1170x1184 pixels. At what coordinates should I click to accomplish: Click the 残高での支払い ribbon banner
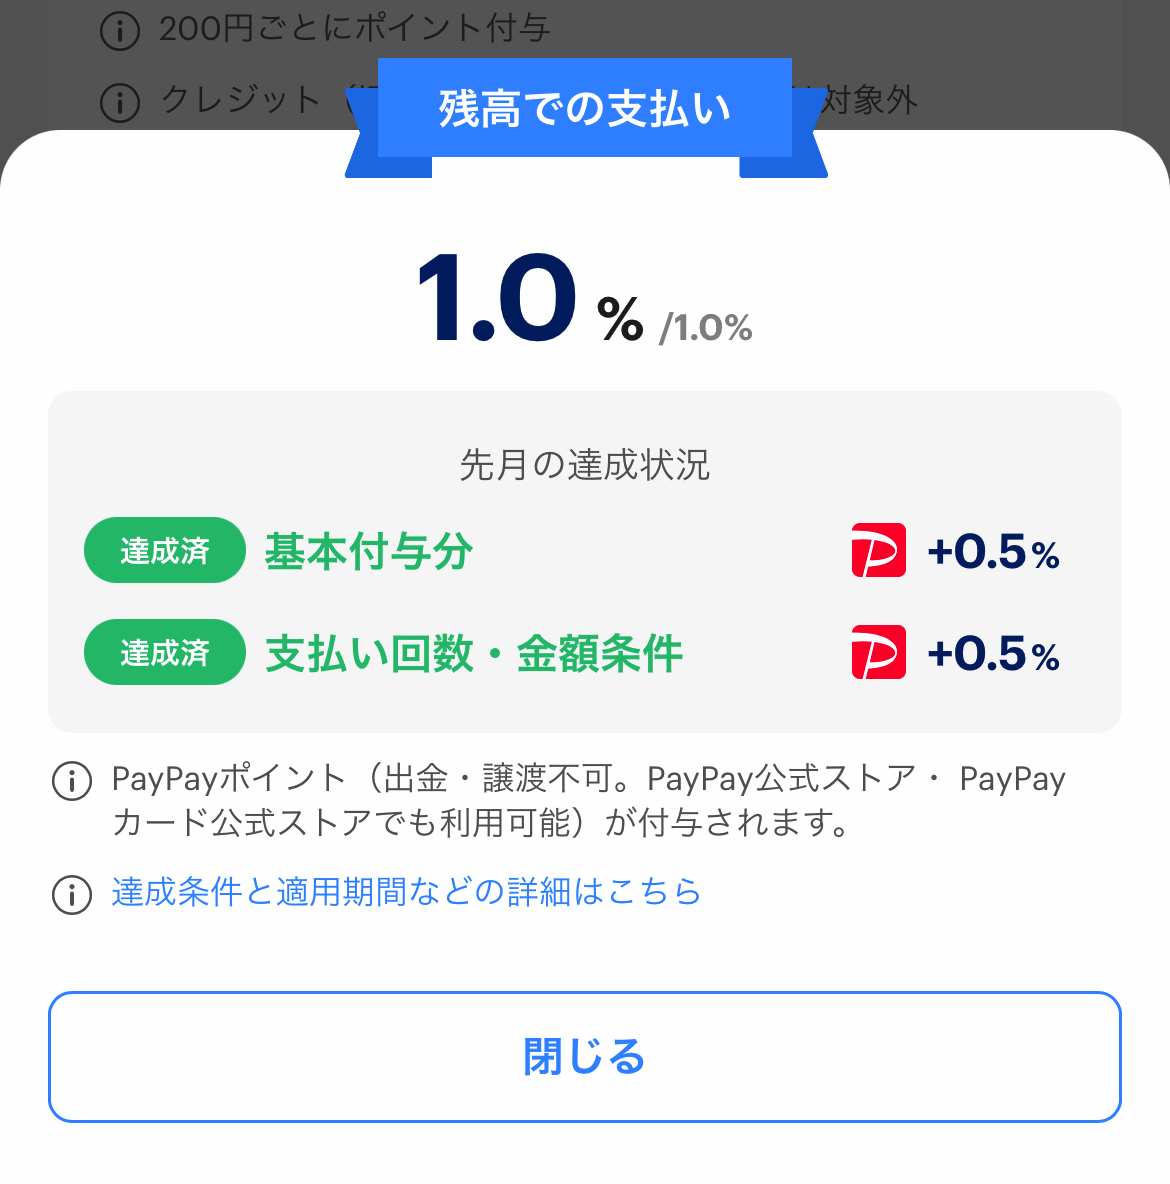point(585,109)
